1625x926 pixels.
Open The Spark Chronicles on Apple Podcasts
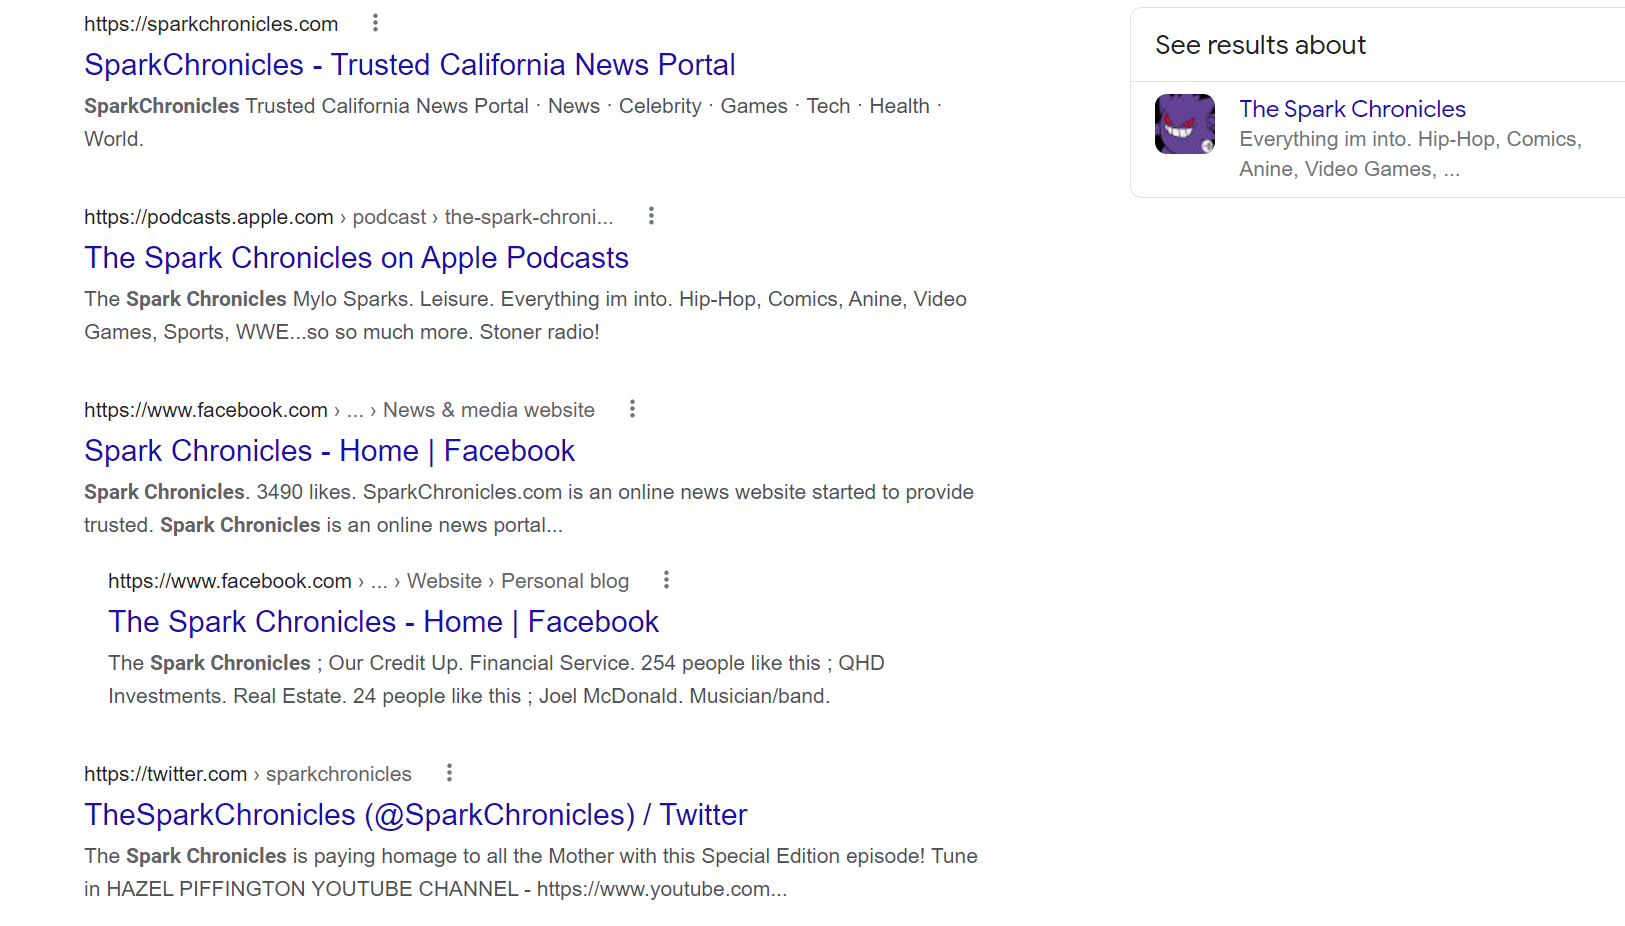coord(356,258)
